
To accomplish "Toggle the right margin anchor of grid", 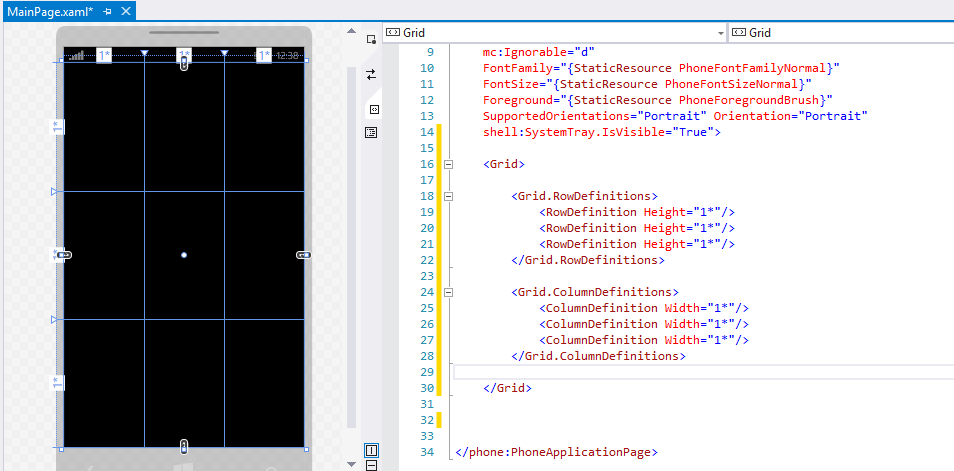I will pyautogui.click(x=303, y=256).
